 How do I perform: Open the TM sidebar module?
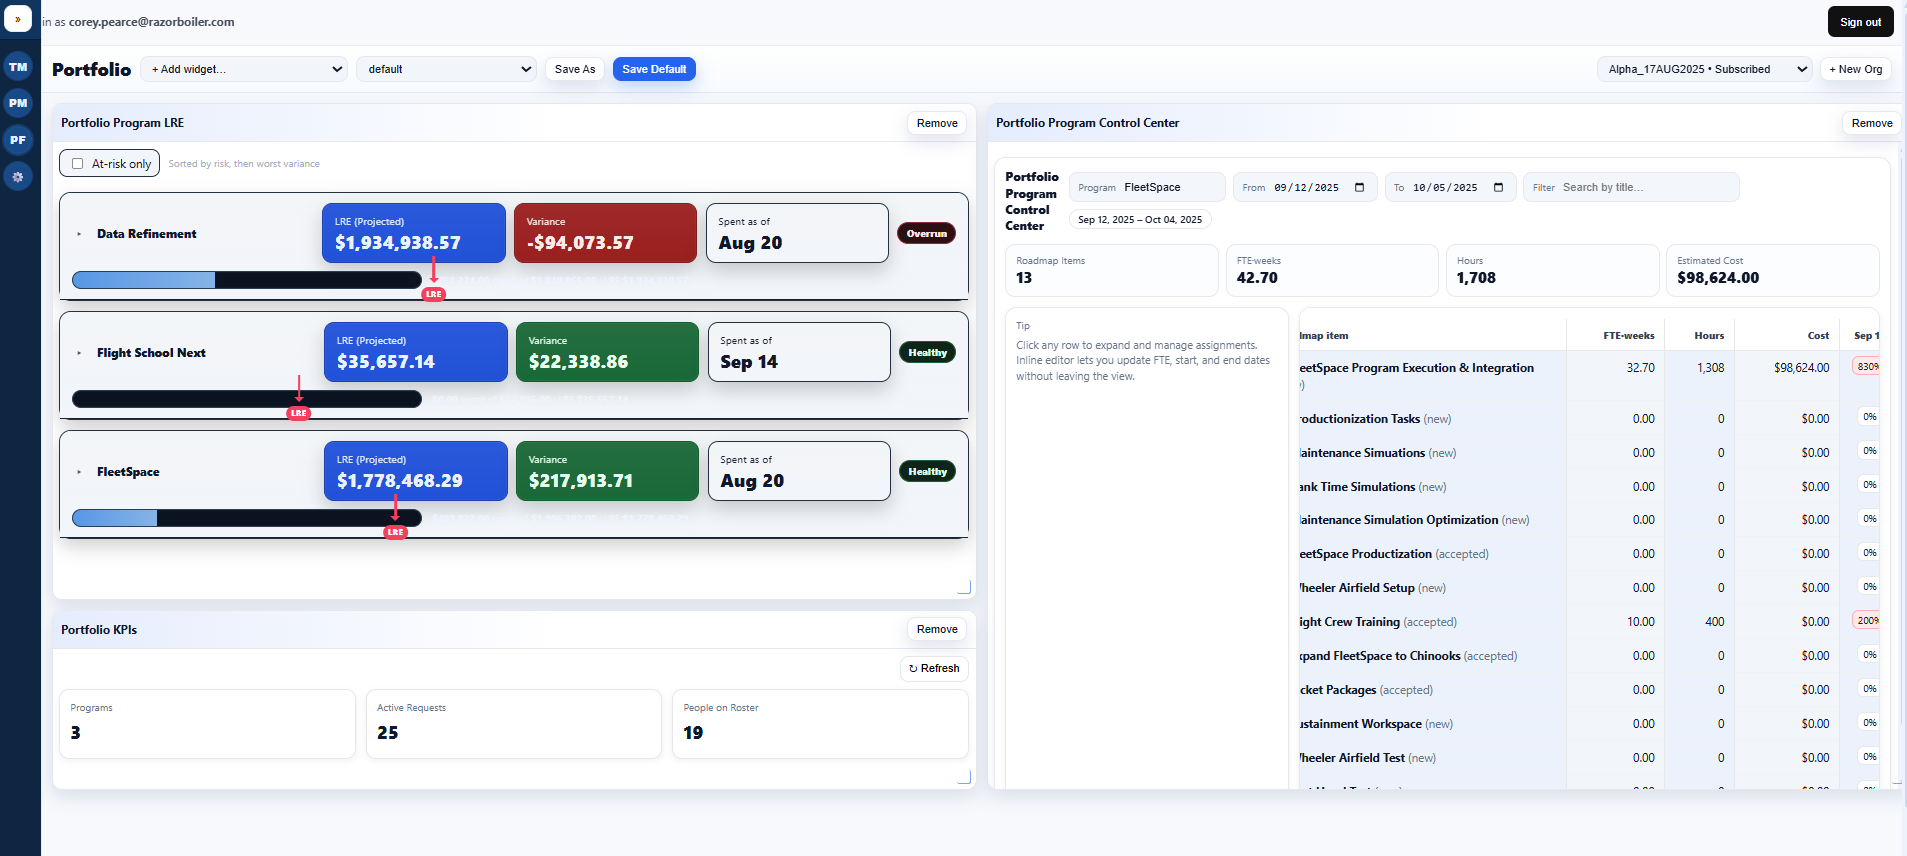click(18, 67)
